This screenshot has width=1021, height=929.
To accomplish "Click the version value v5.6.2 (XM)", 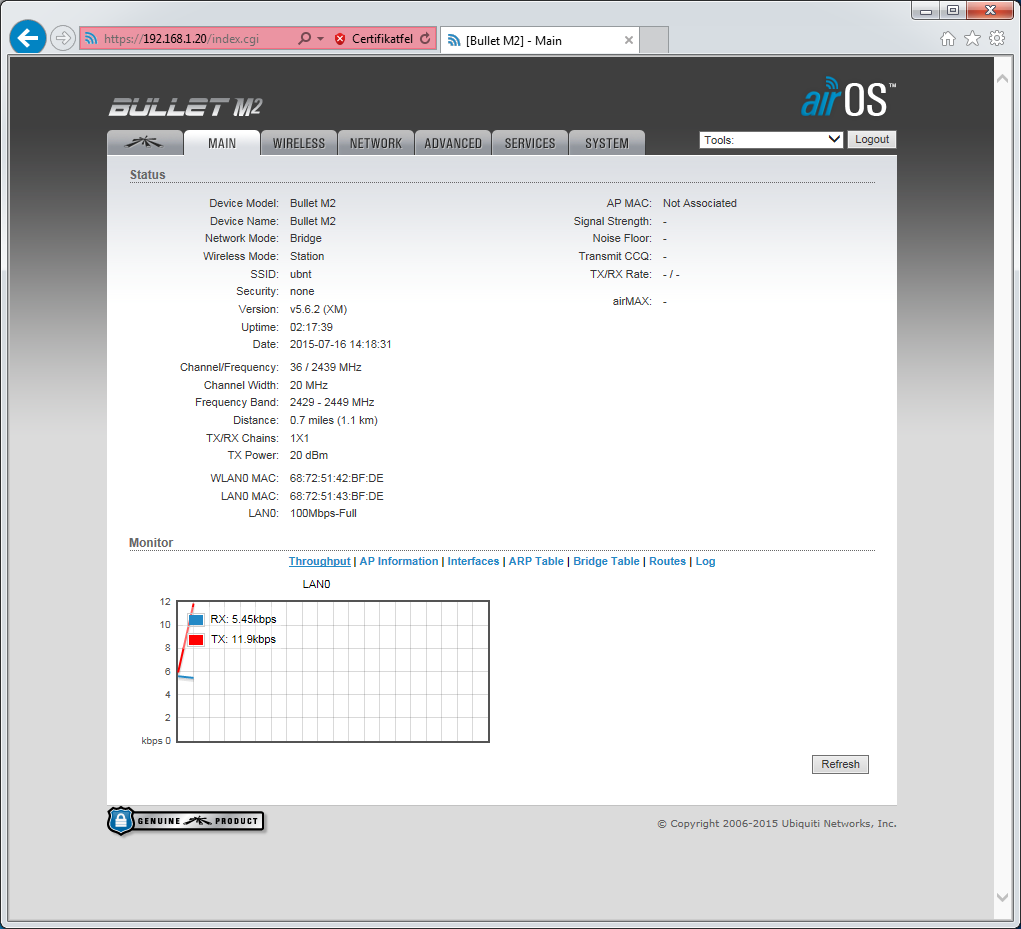I will [318, 309].
